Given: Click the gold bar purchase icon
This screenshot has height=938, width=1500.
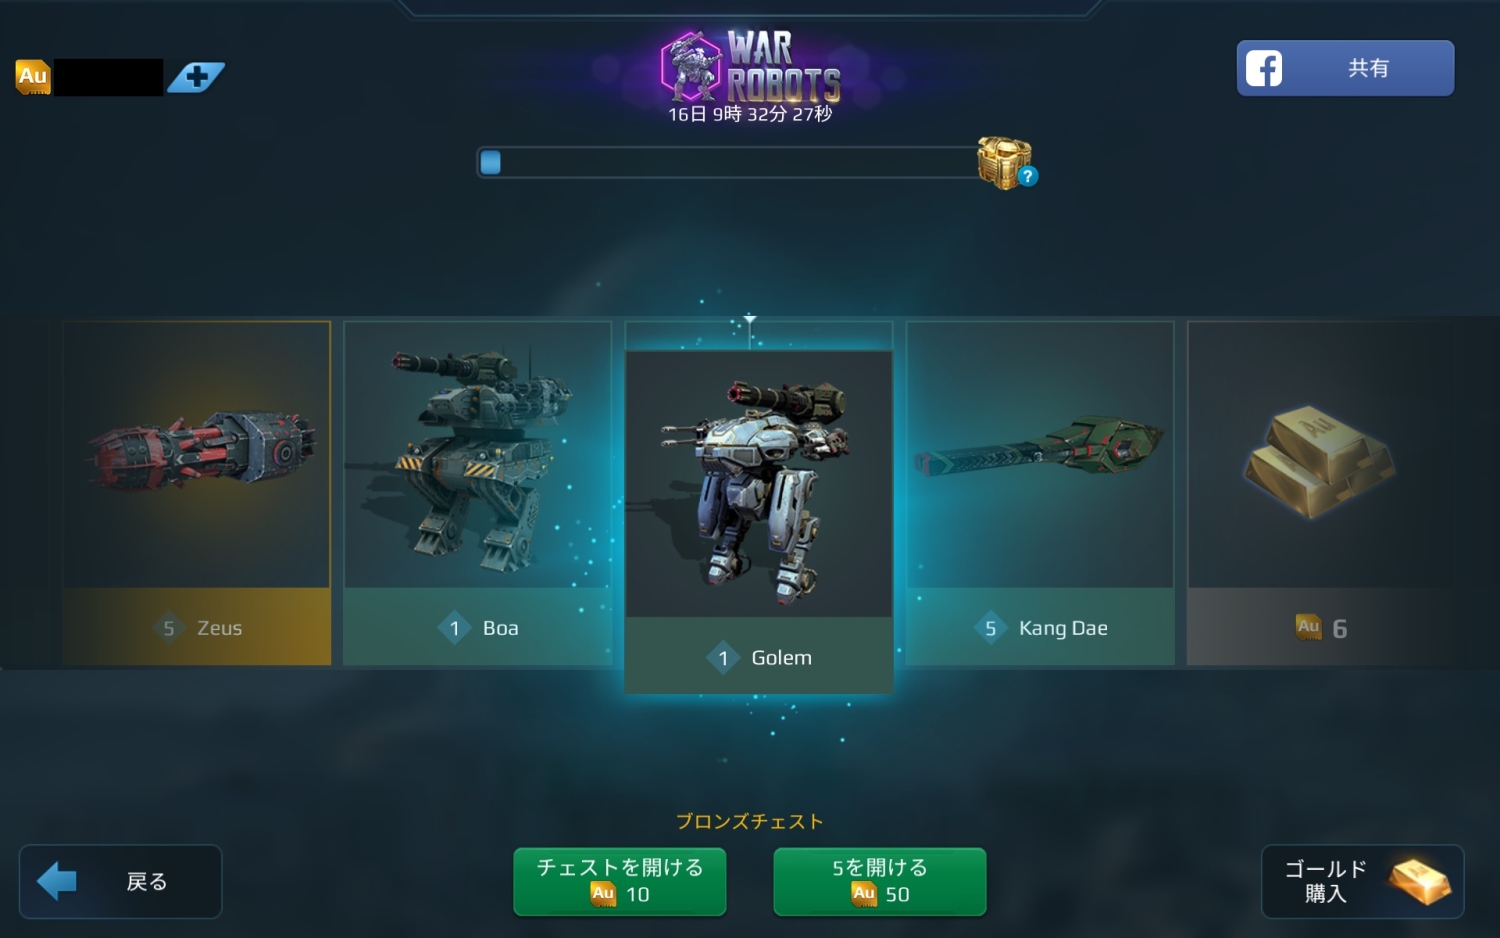Looking at the screenshot, I should (1420, 881).
